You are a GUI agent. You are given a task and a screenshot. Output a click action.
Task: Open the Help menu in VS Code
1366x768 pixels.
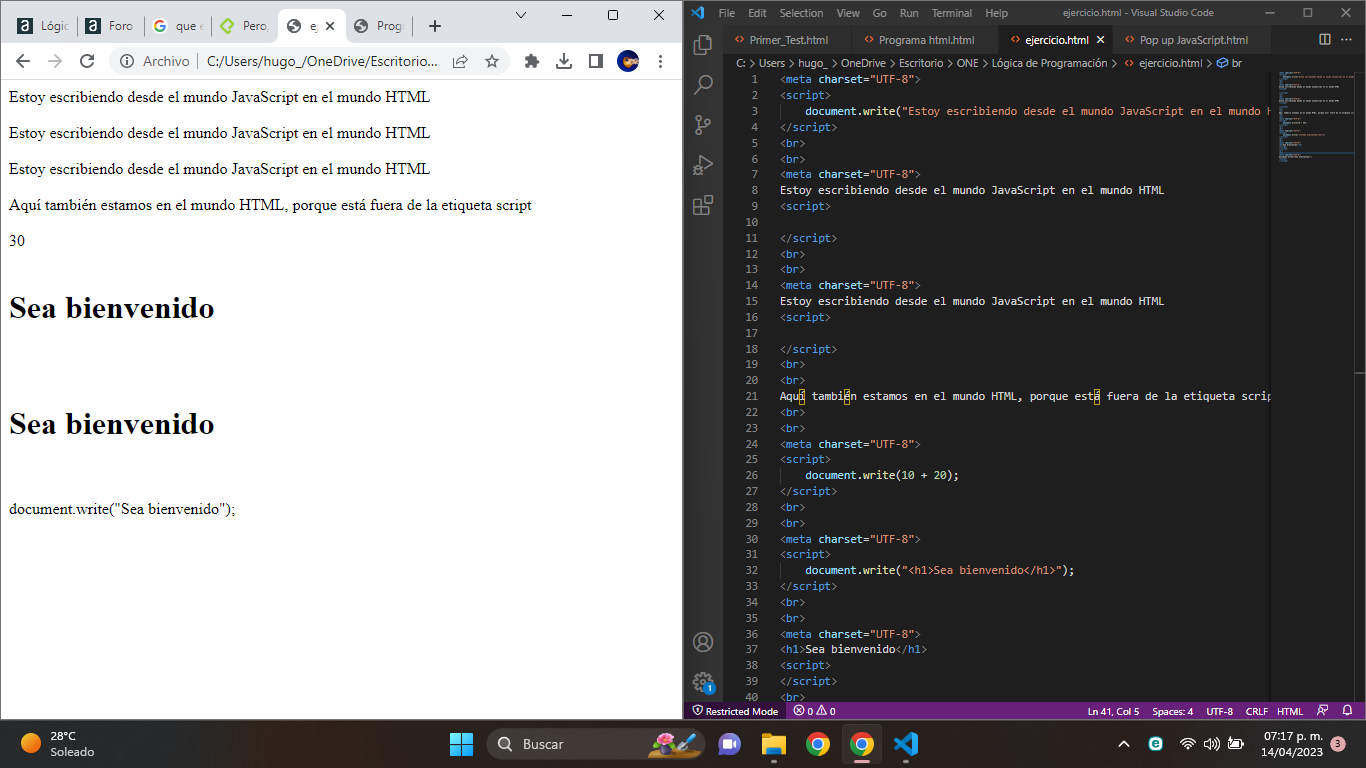pyautogui.click(x=996, y=13)
